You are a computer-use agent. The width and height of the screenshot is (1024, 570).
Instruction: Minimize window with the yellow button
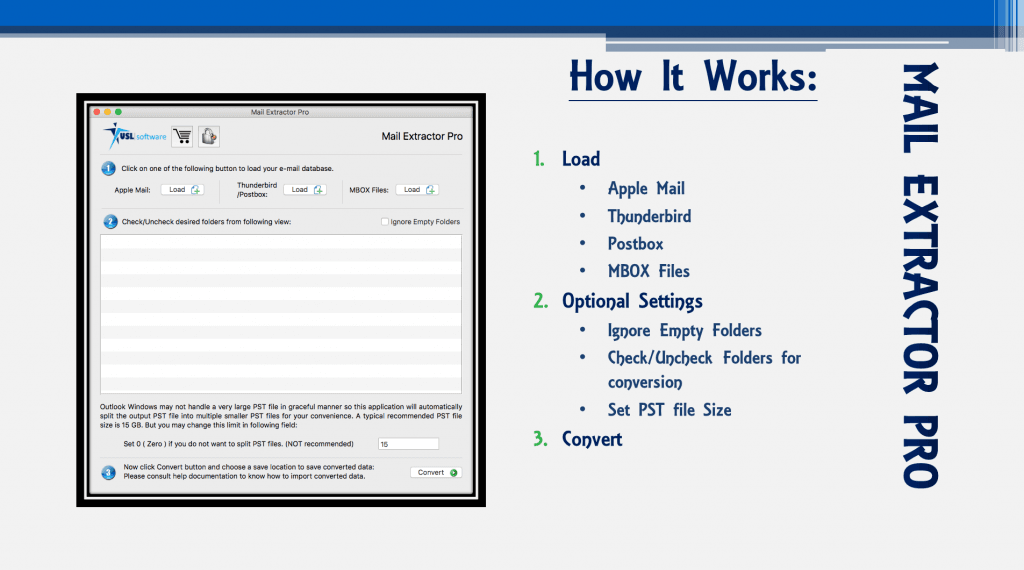107,112
